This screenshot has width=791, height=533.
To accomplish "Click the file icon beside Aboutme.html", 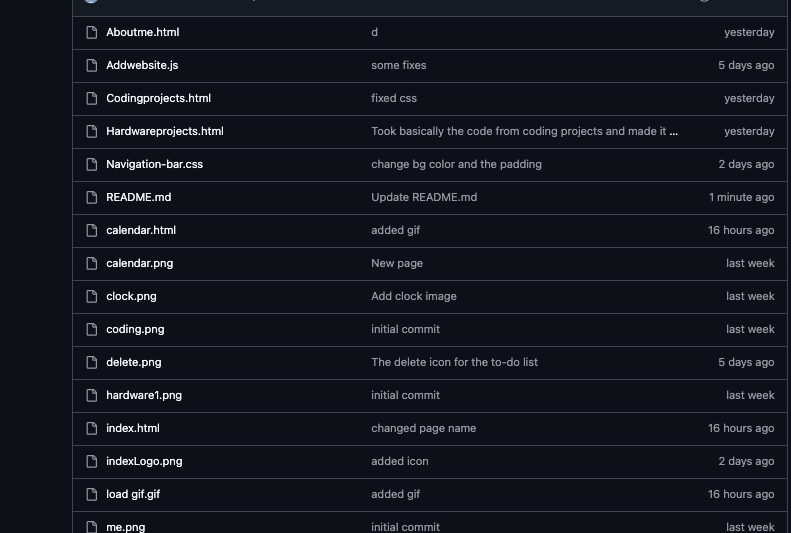I will (92, 32).
